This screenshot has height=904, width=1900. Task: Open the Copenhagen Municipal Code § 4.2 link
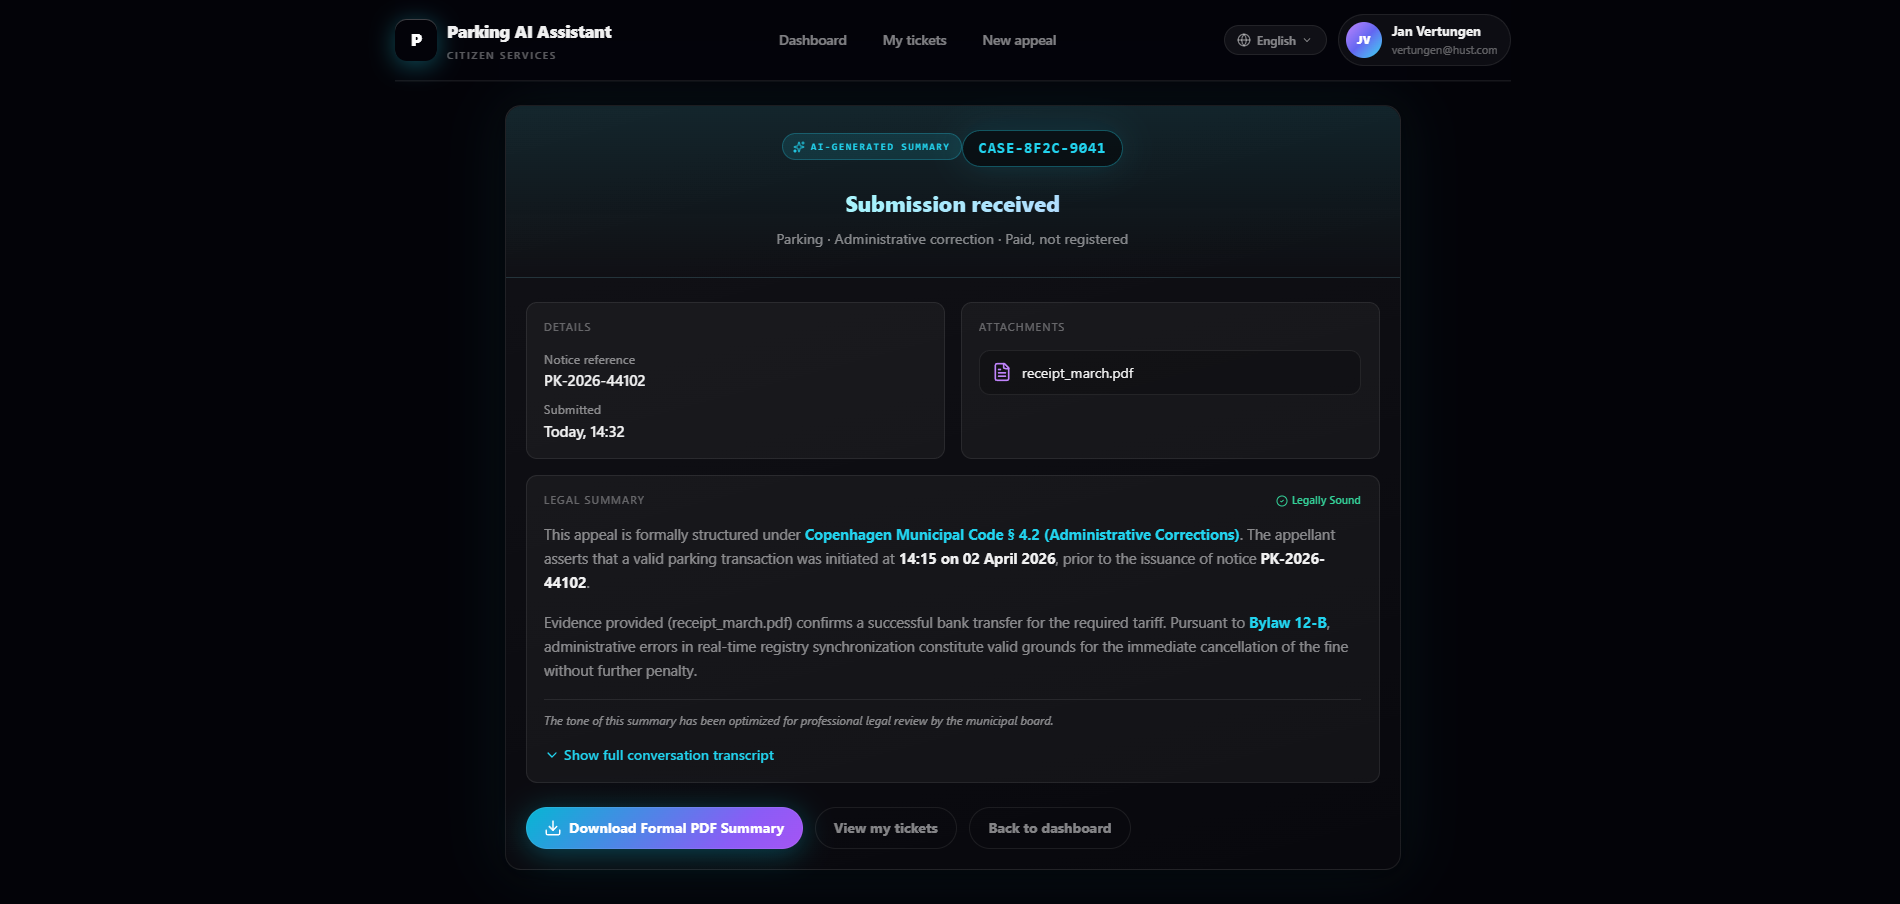(1021, 535)
